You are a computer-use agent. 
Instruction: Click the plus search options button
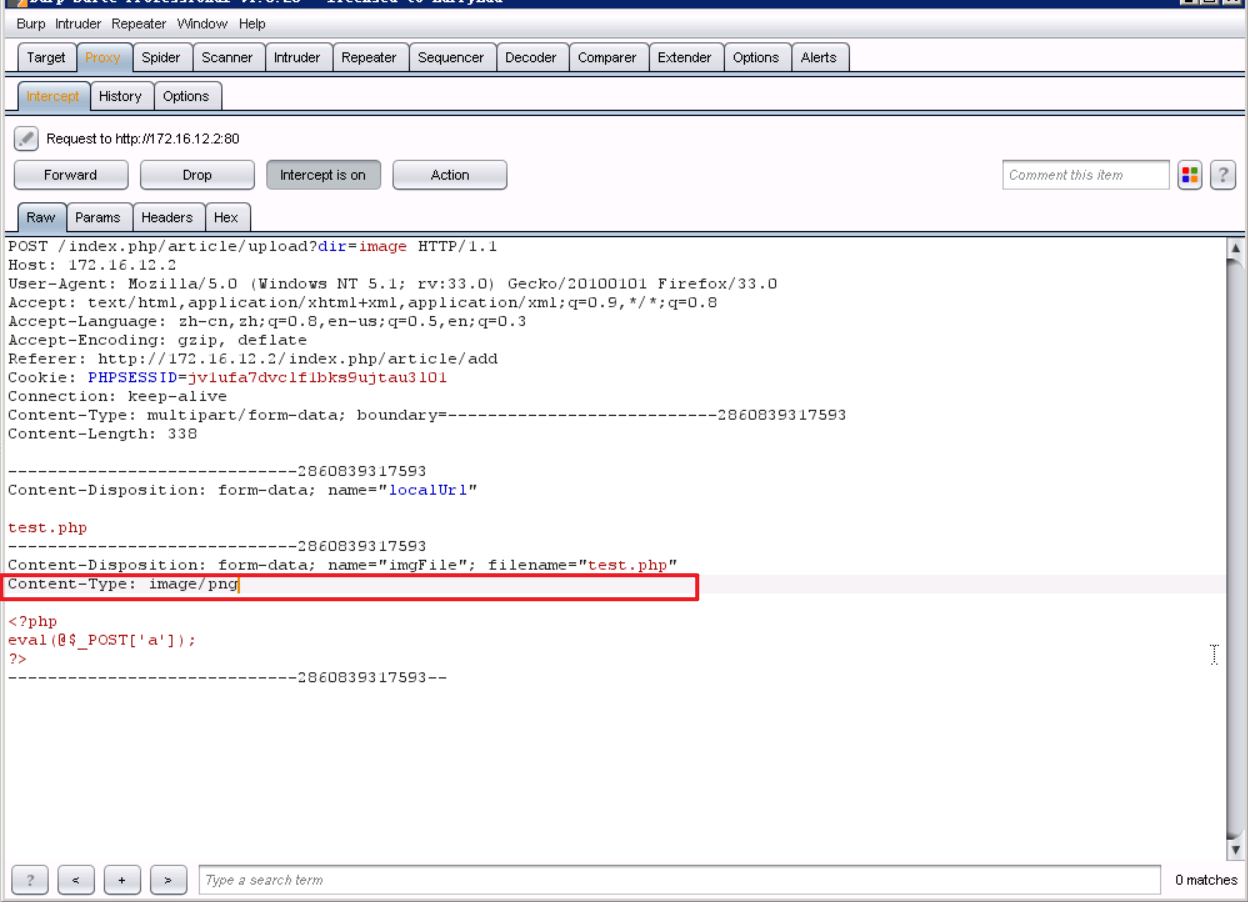(122, 880)
